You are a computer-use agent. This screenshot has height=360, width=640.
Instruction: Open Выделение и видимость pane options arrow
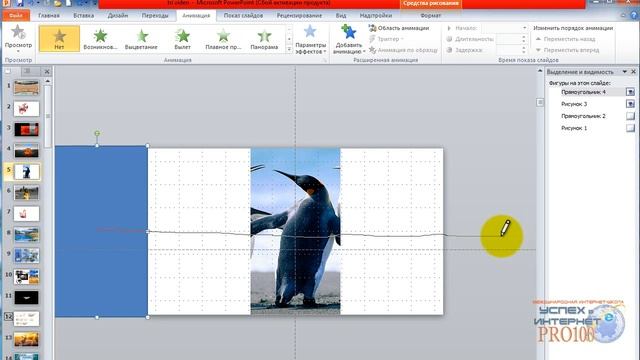pyautogui.click(x=624, y=71)
